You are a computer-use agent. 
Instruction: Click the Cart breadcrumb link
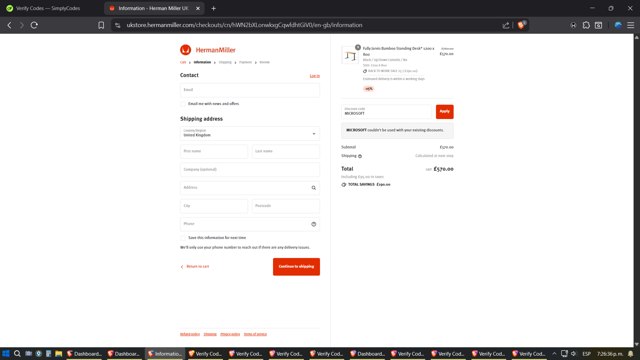(x=183, y=62)
